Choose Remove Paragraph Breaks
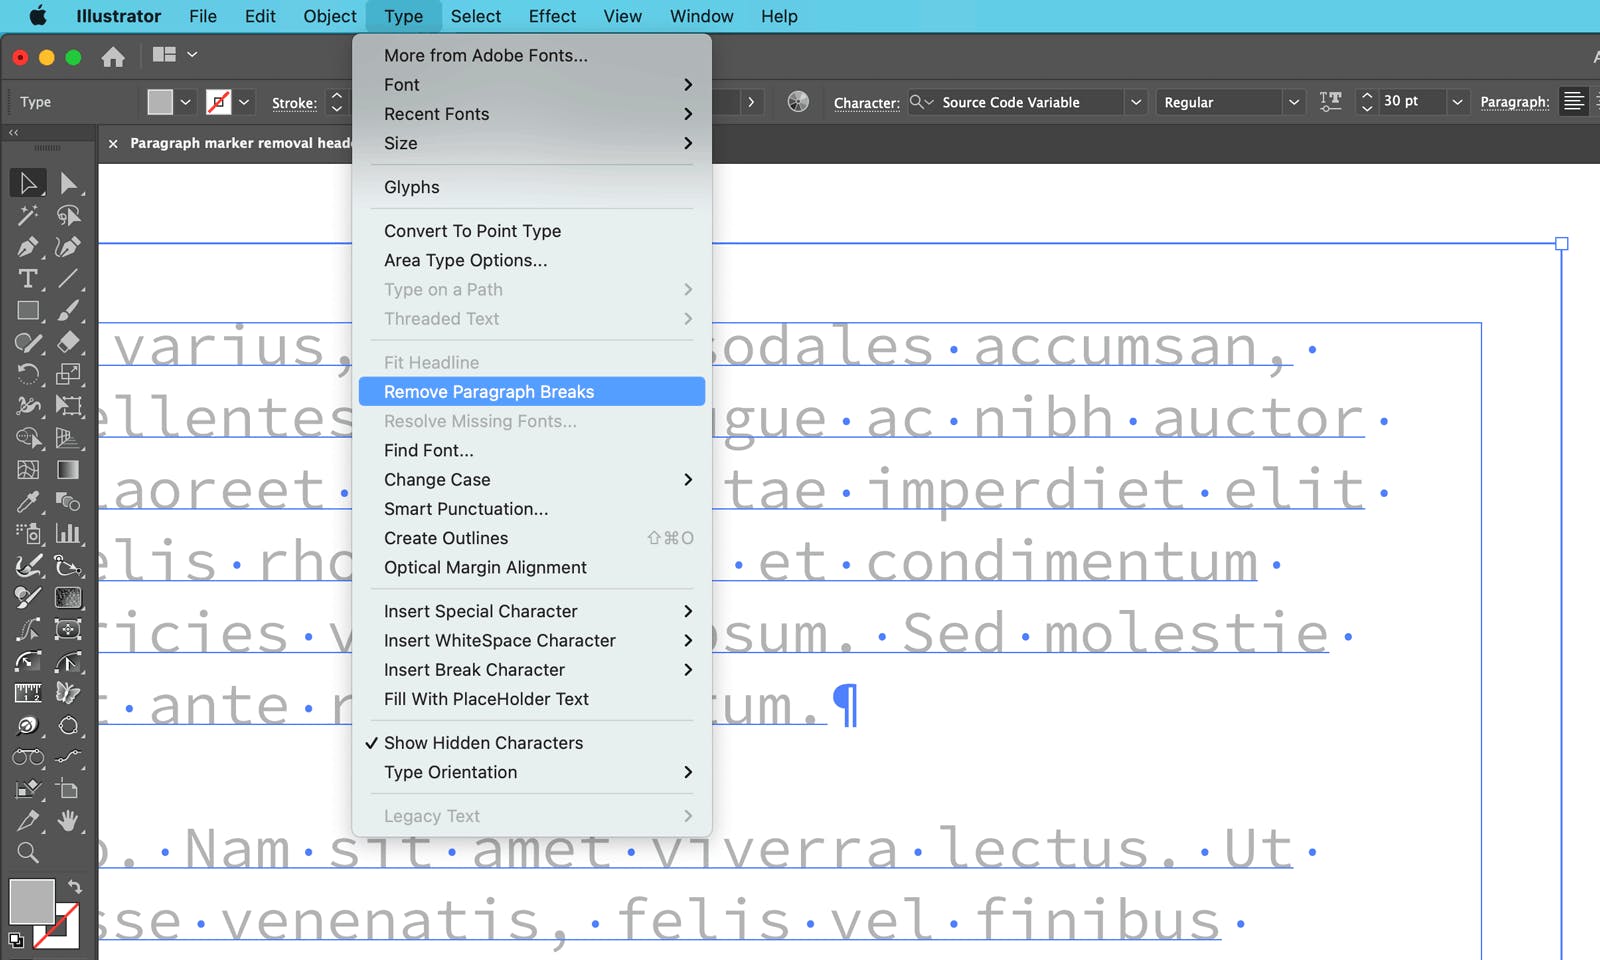The width and height of the screenshot is (1600, 960). pos(489,391)
